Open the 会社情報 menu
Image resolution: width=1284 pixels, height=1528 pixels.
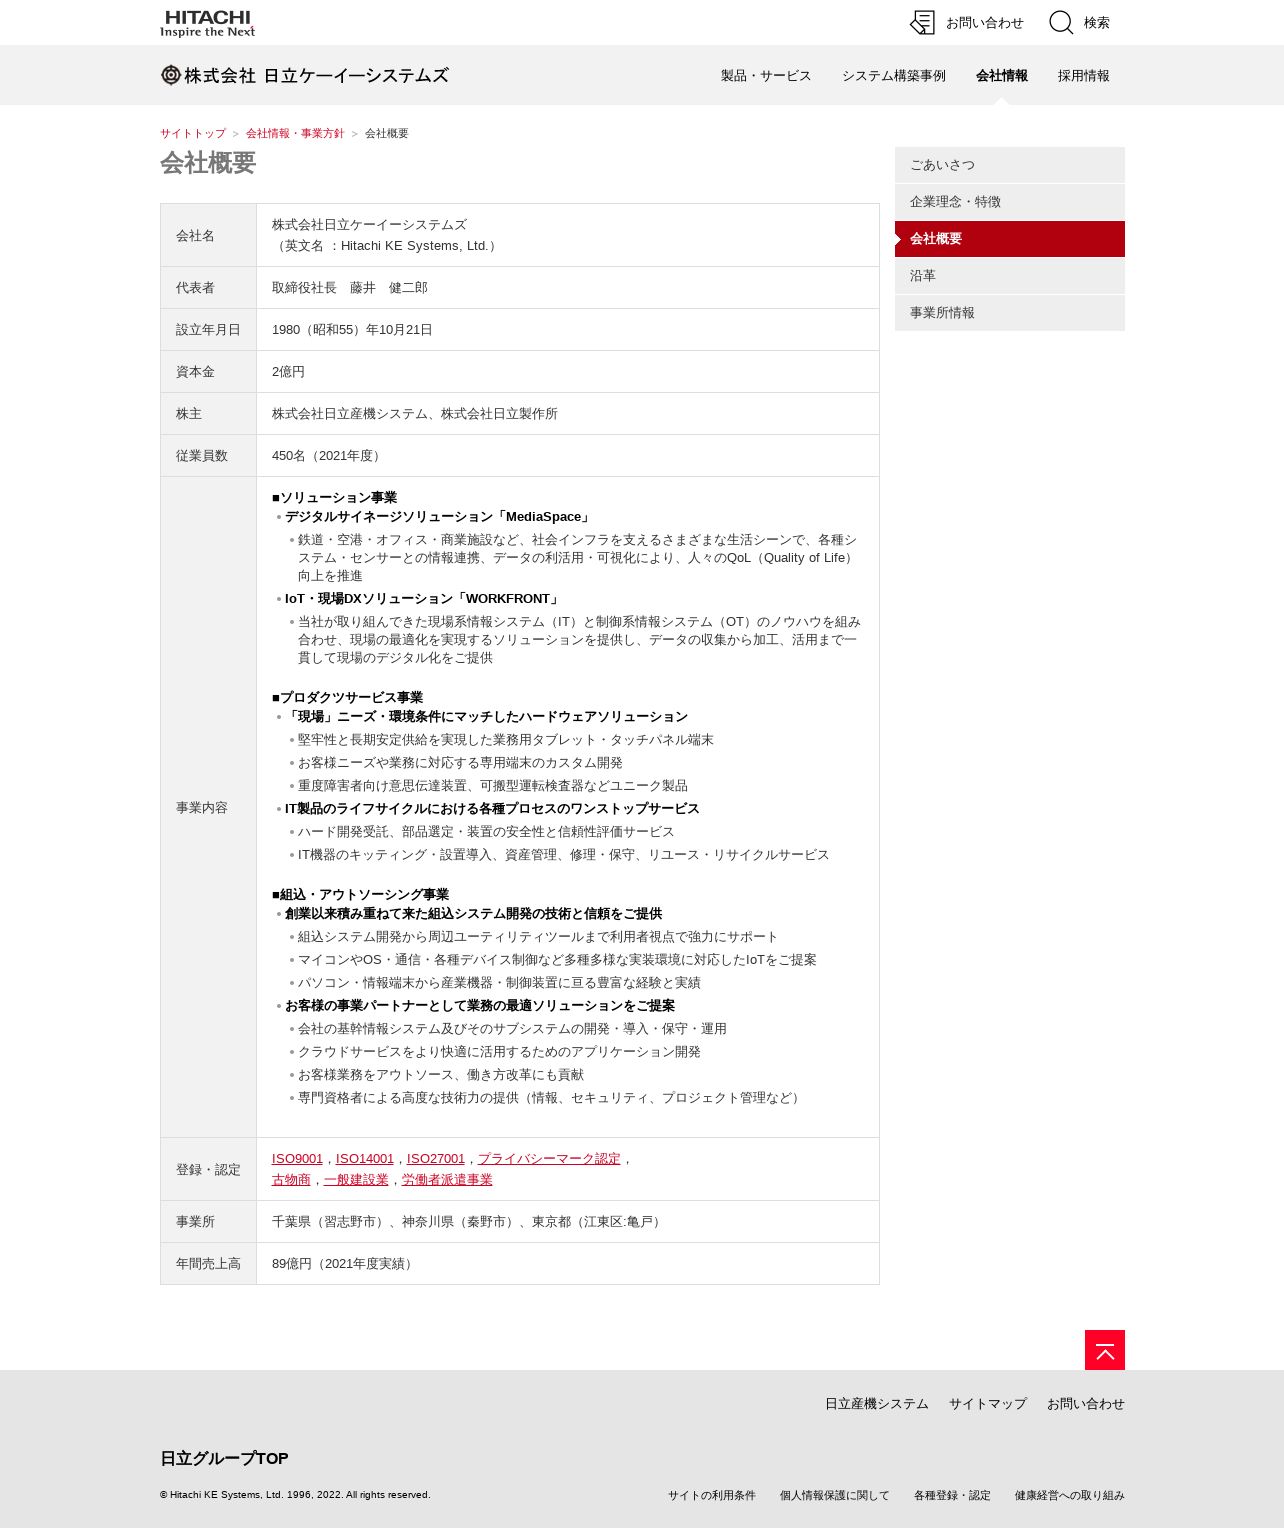click(1002, 76)
